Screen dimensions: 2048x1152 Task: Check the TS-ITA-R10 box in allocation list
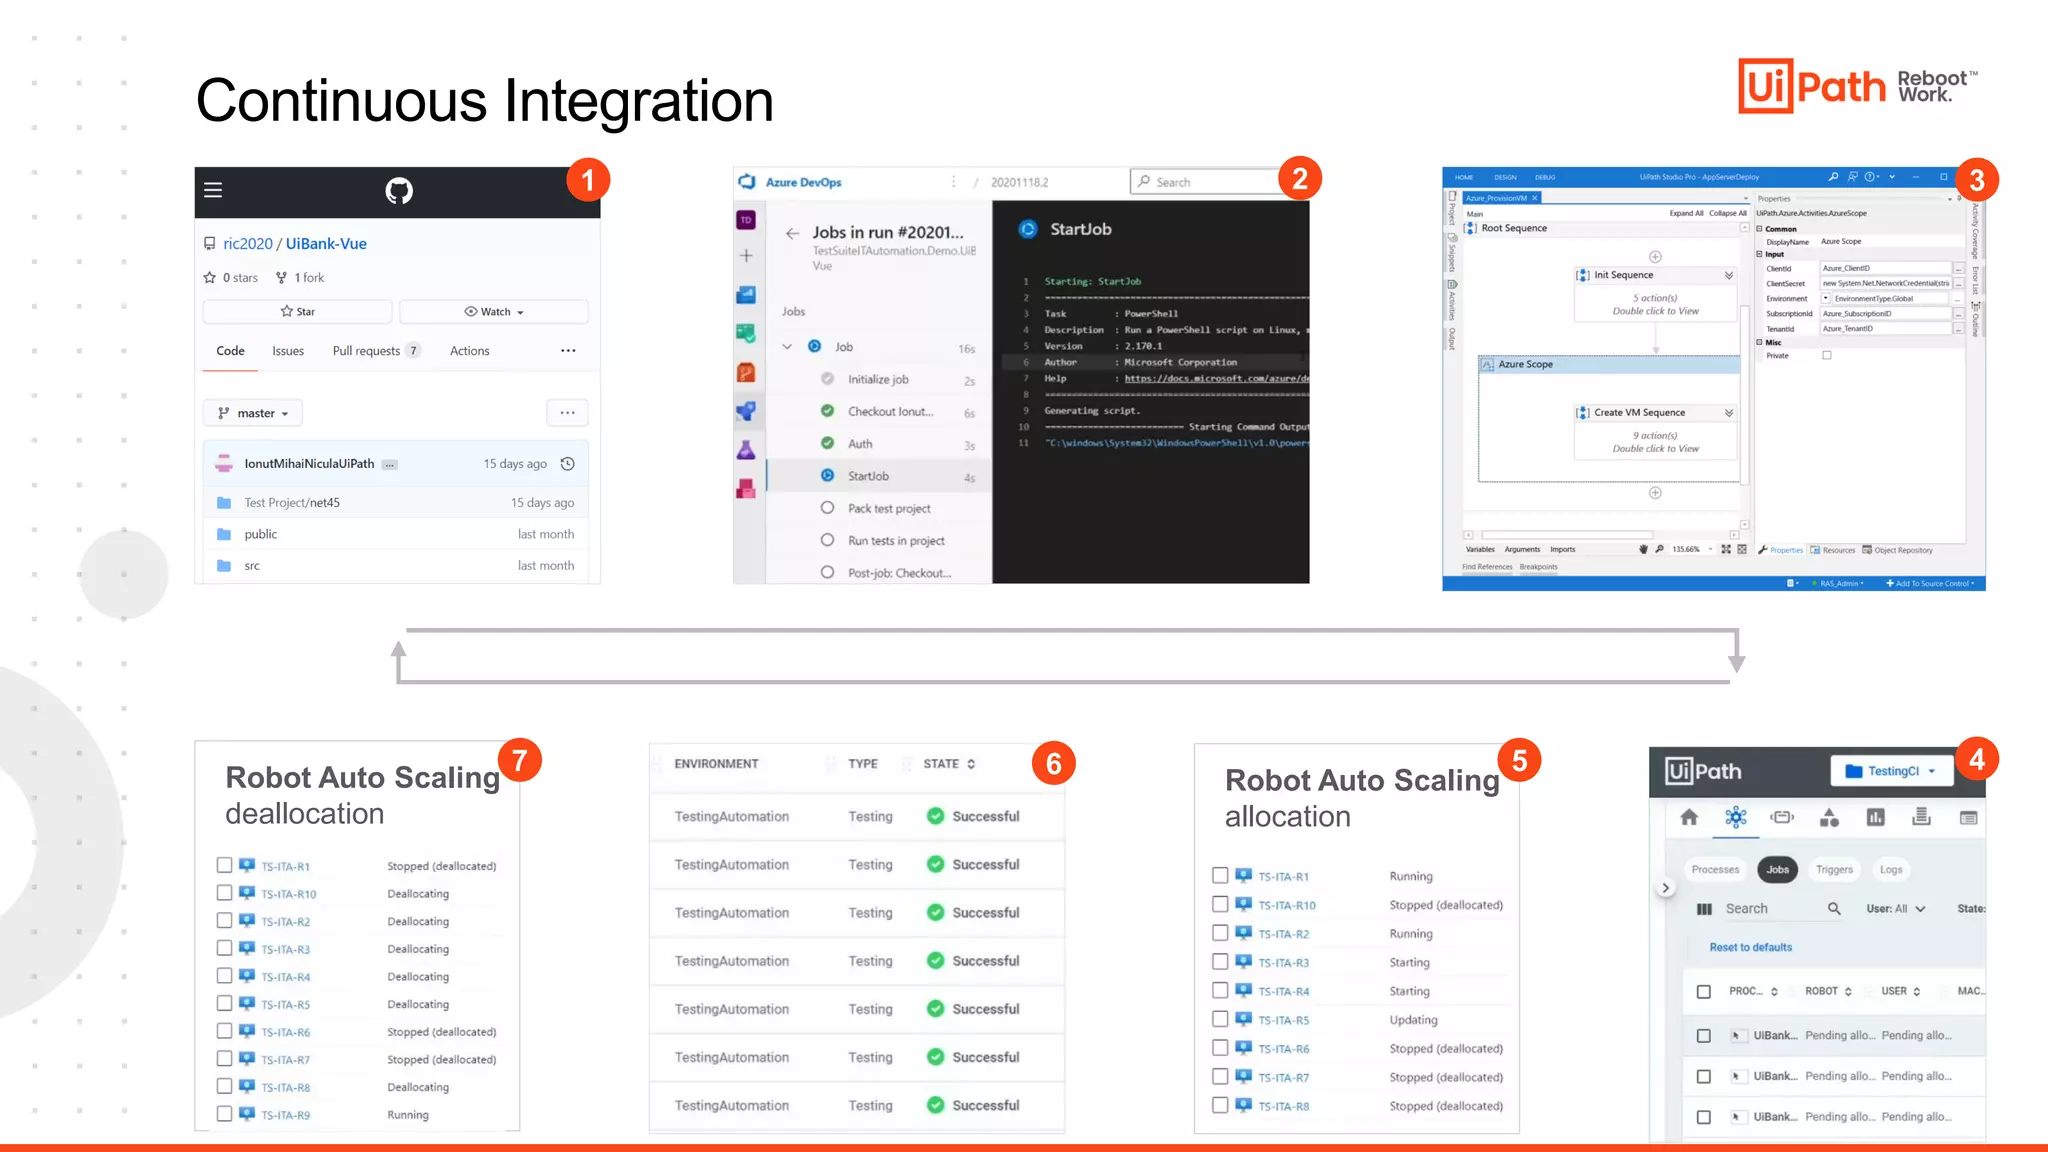point(1220,904)
